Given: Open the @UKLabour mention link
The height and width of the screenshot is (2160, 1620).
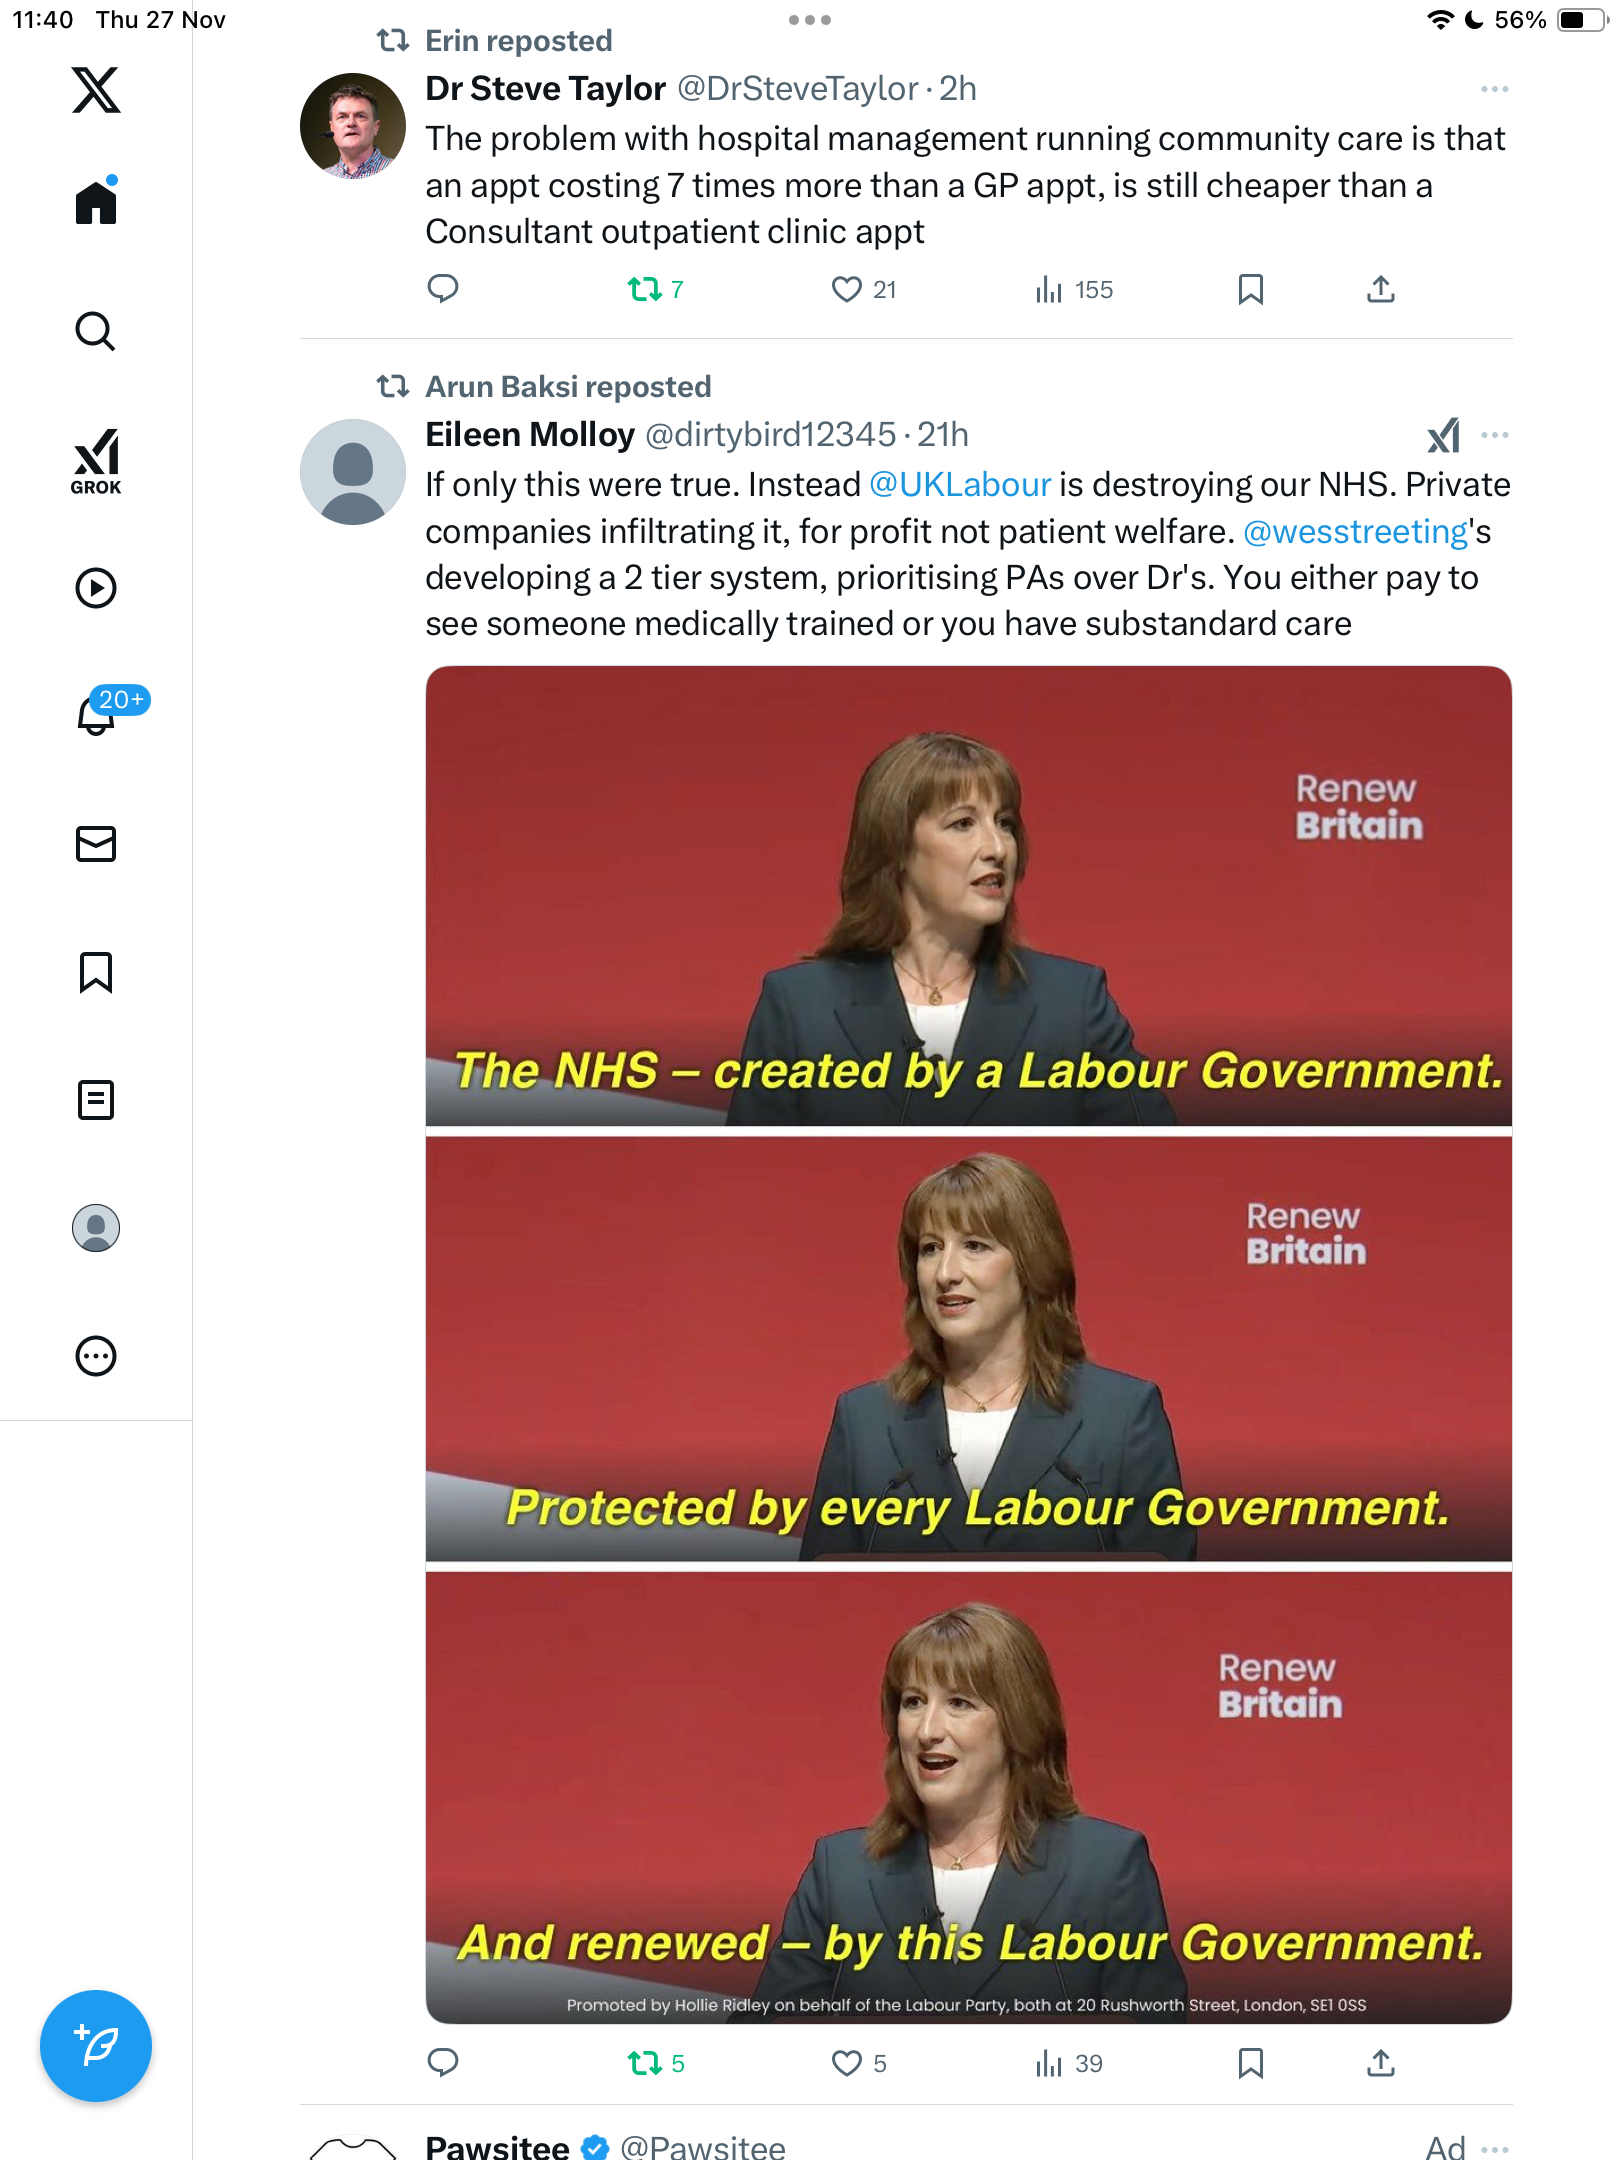Looking at the screenshot, I should pos(960,485).
